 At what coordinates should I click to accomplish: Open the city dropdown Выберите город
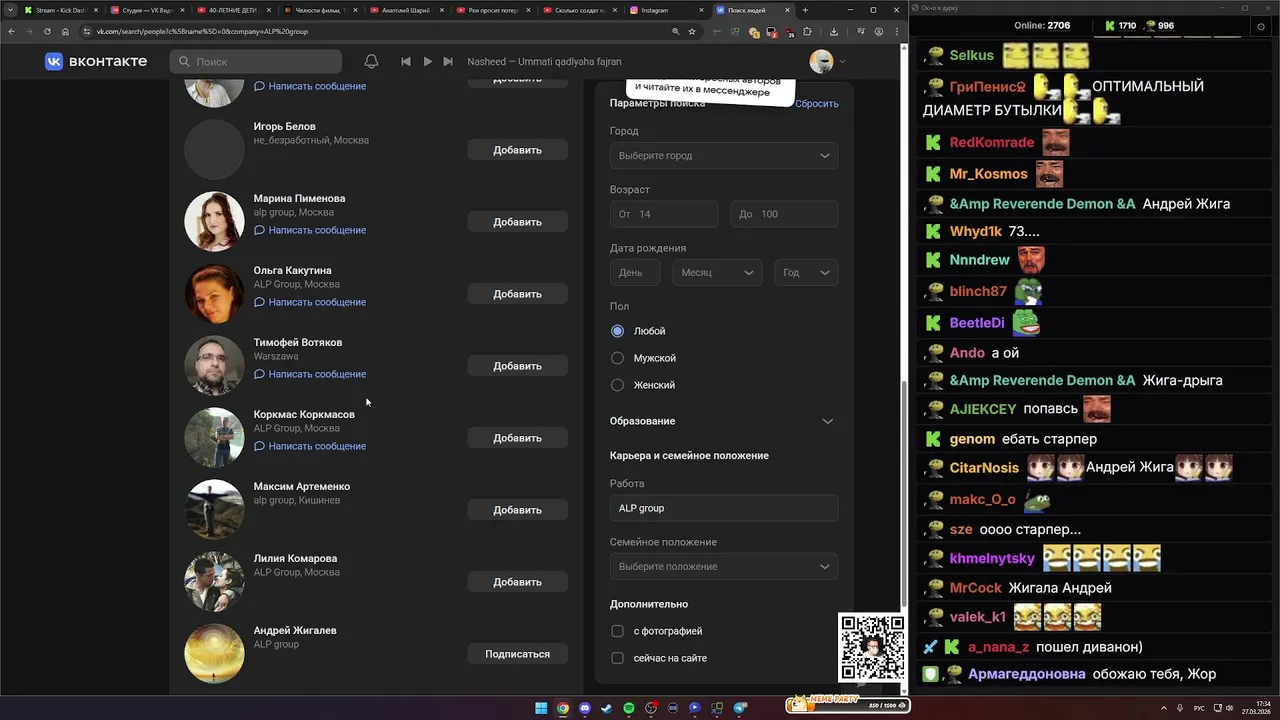pyautogui.click(x=724, y=156)
